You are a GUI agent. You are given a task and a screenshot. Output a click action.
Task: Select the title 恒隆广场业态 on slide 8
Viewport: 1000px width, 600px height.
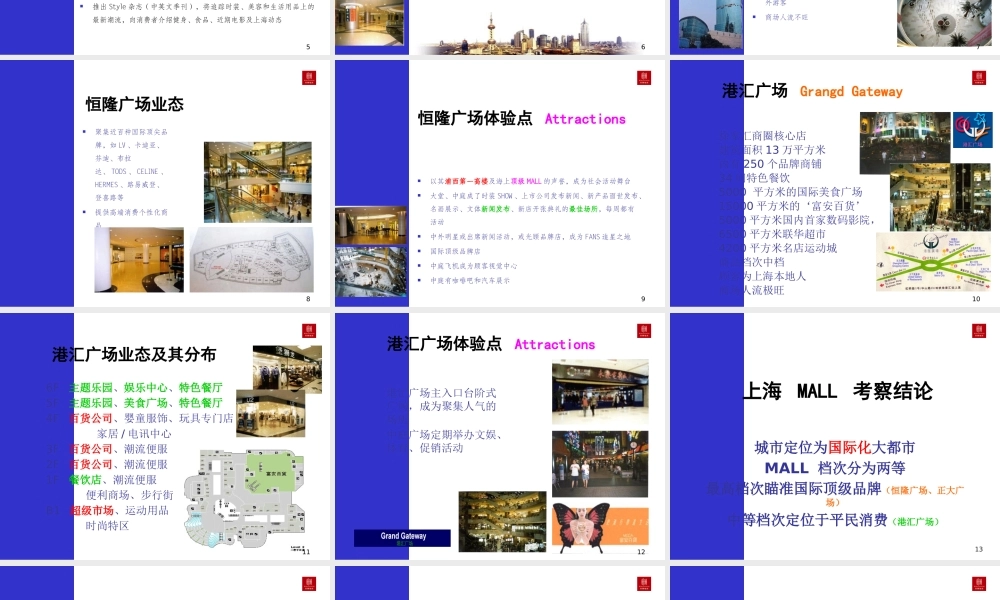pos(135,105)
